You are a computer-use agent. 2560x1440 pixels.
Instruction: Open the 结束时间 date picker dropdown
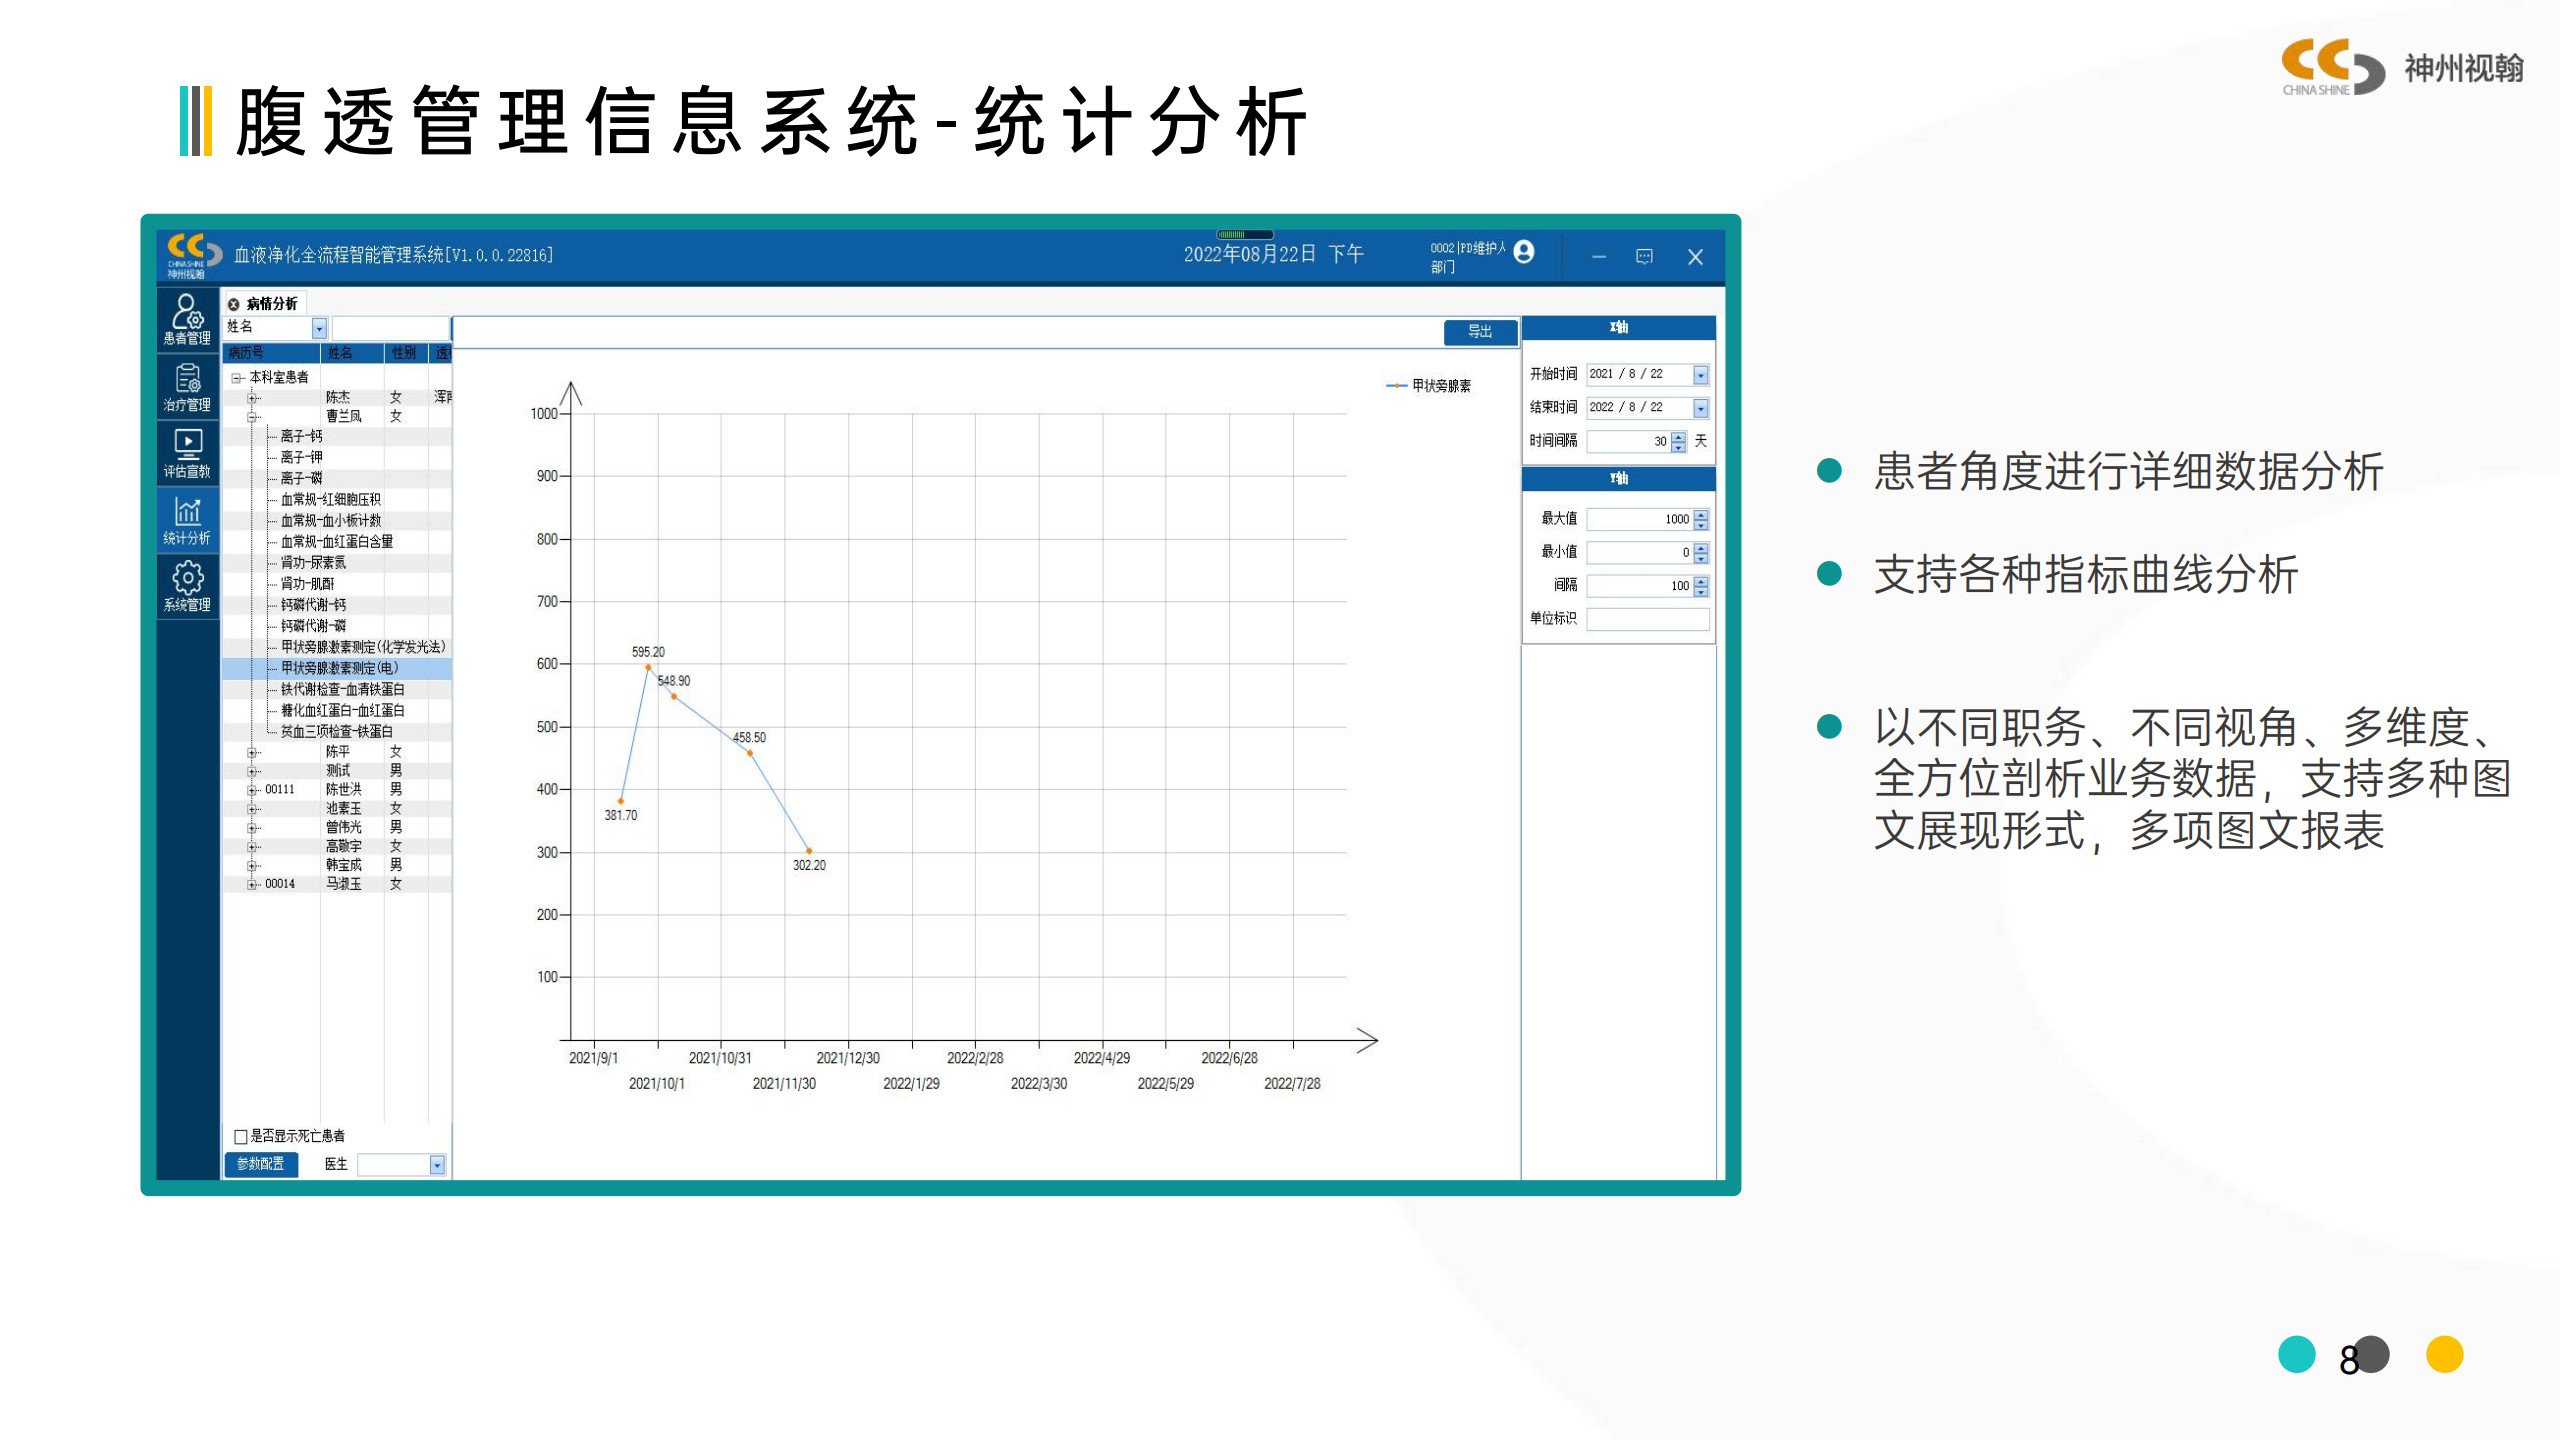click(1700, 408)
